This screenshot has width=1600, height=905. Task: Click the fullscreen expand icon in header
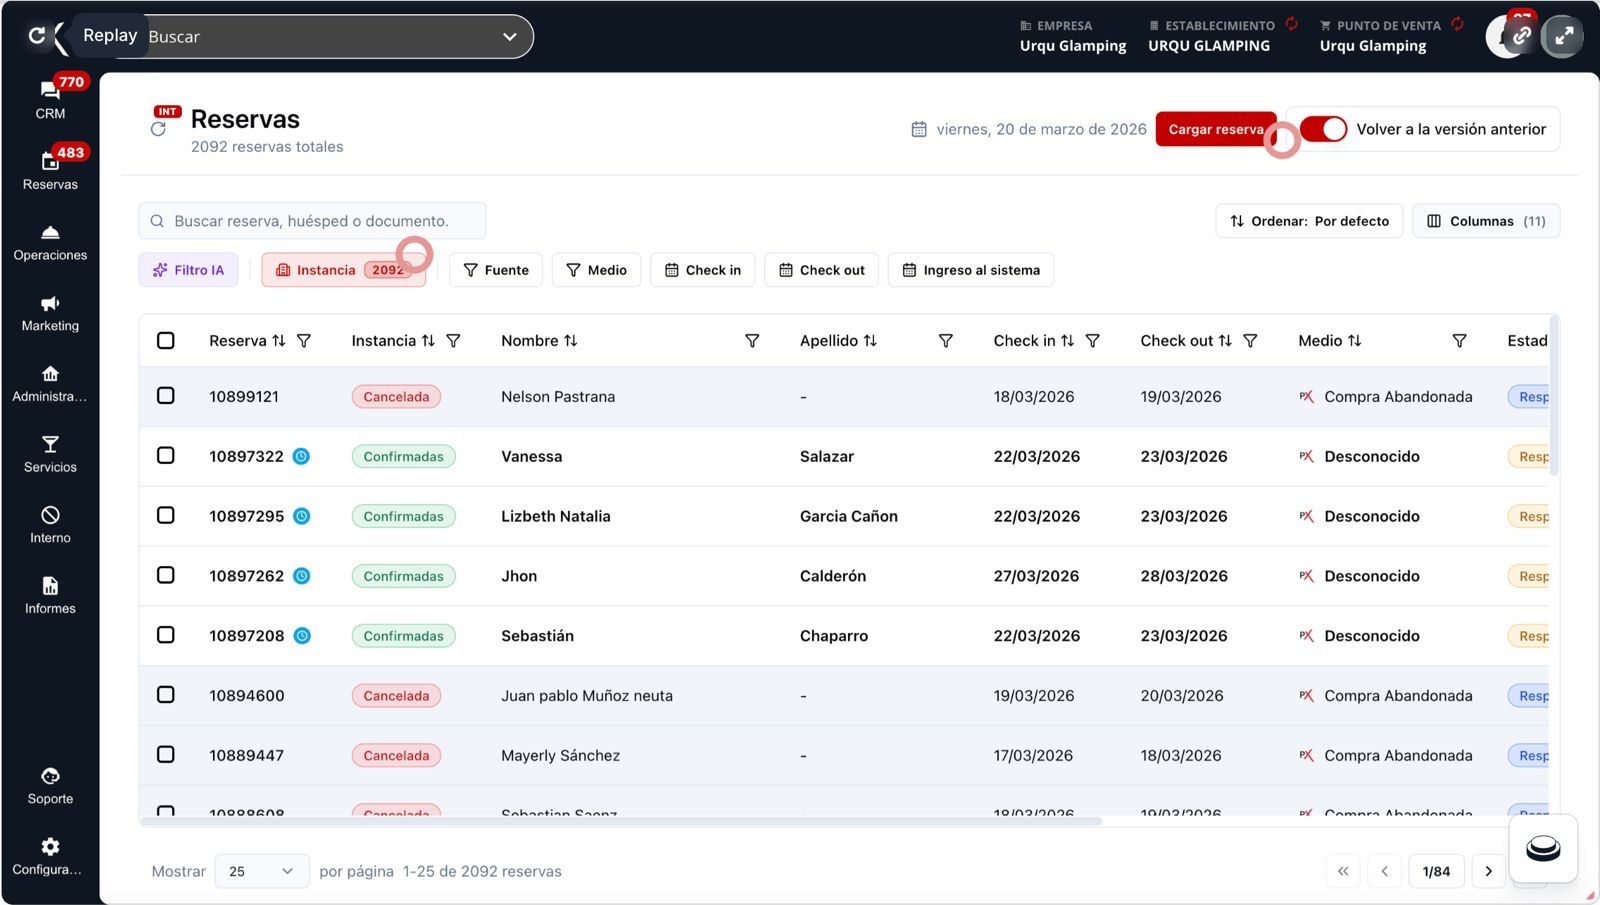tap(1563, 37)
